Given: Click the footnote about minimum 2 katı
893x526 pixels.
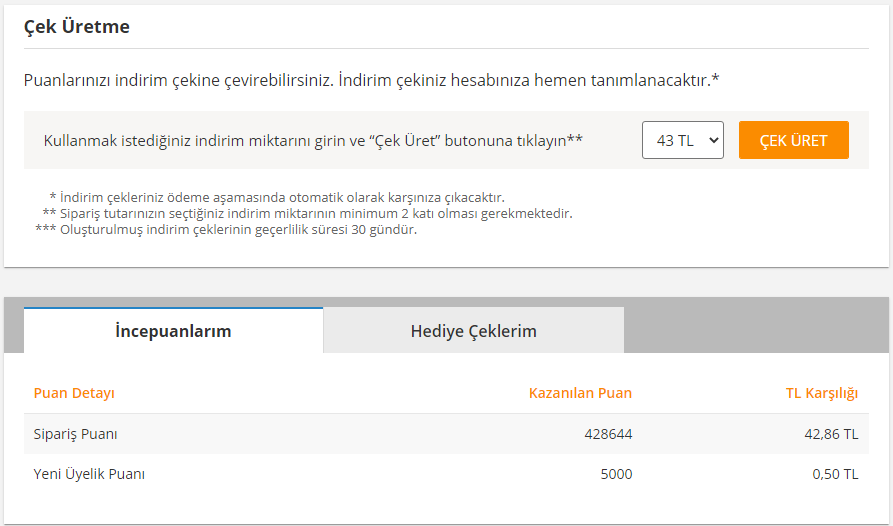Looking at the screenshot, I should pos(307,213).
